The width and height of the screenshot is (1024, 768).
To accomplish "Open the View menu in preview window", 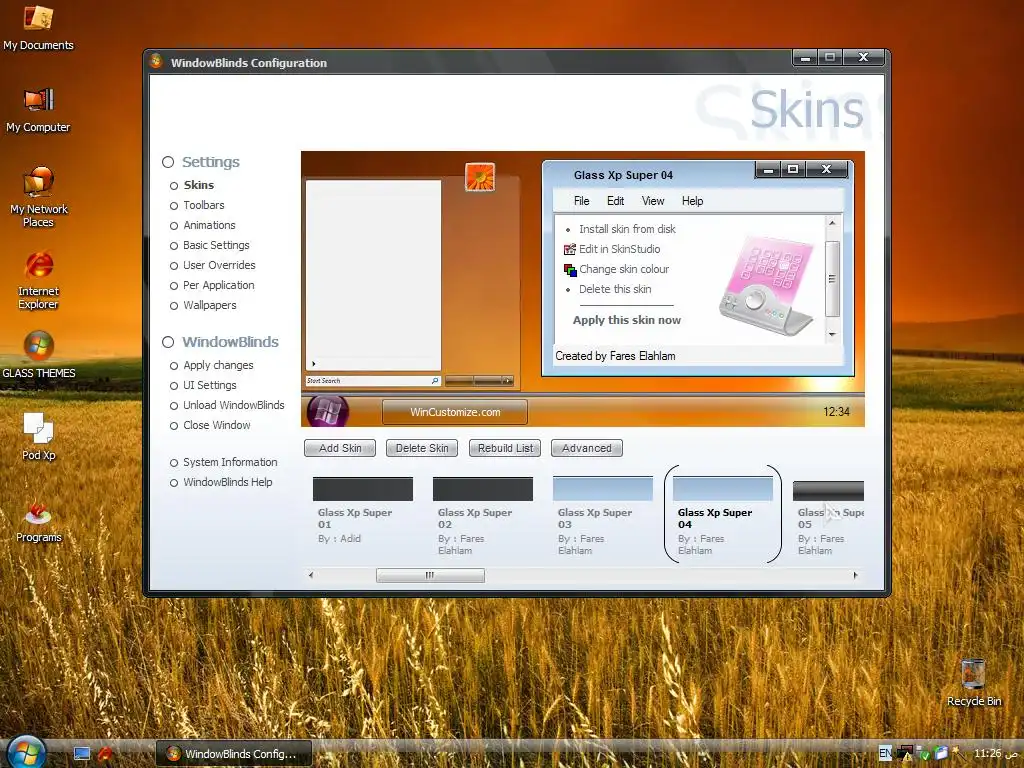I will pyautogui.click(x=652, y=201).
